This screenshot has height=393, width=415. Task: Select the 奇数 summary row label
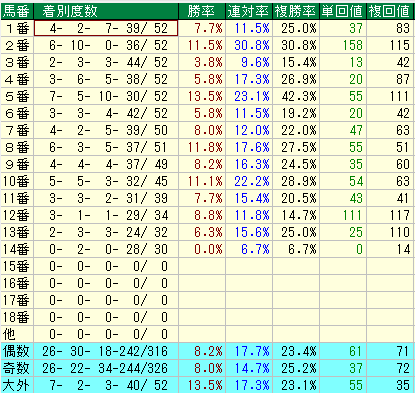click(x=17, y=368)
